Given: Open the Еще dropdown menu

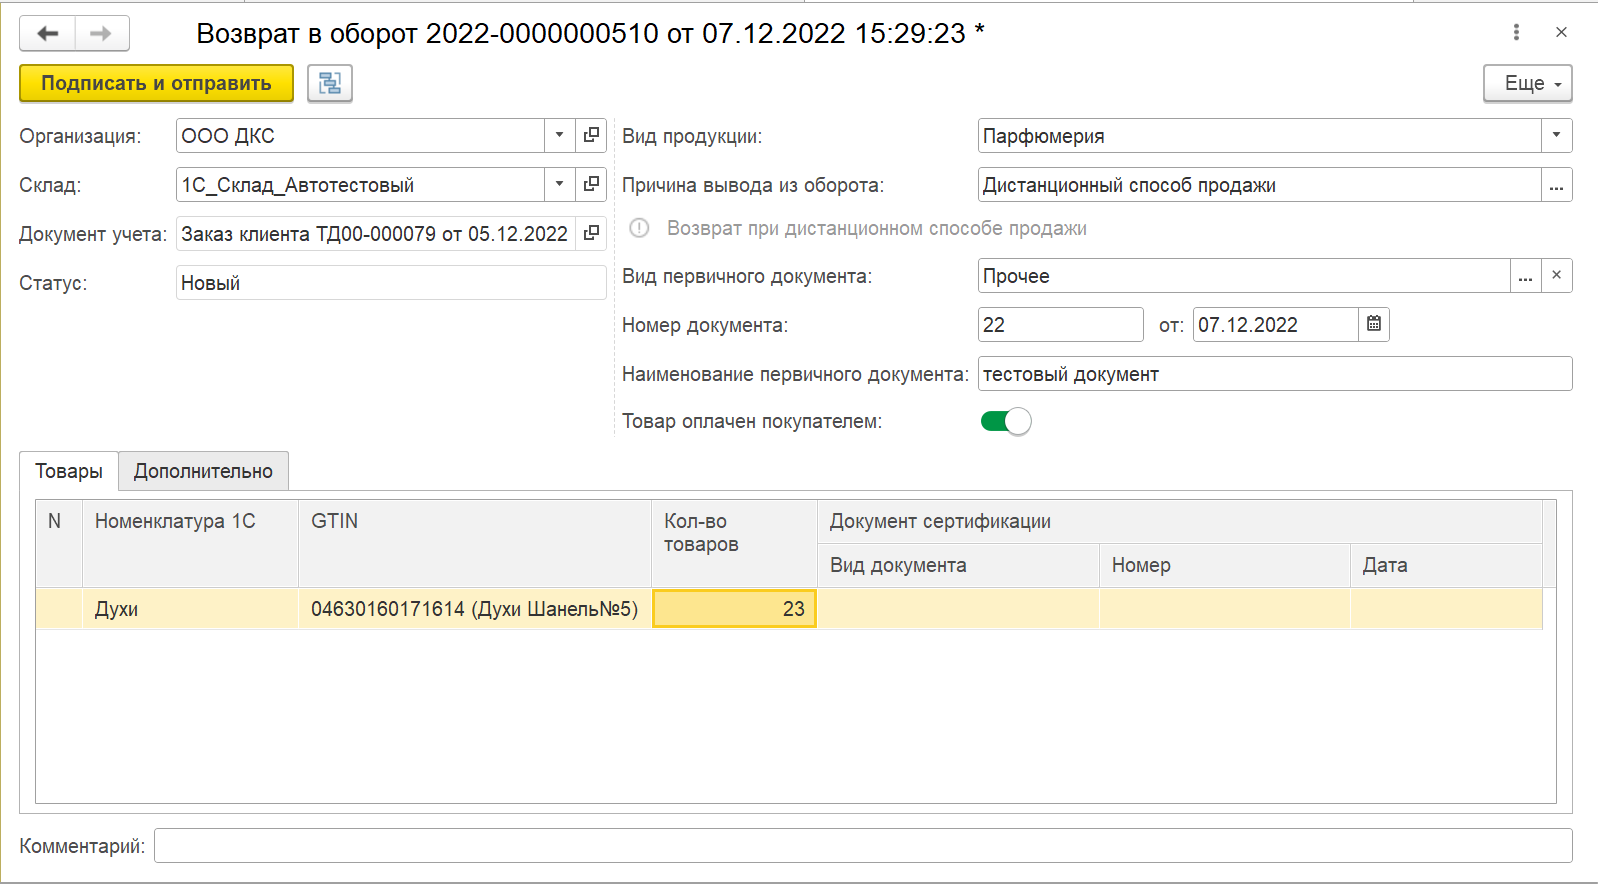Looking at the screenshot, I should coord(1527,83).
